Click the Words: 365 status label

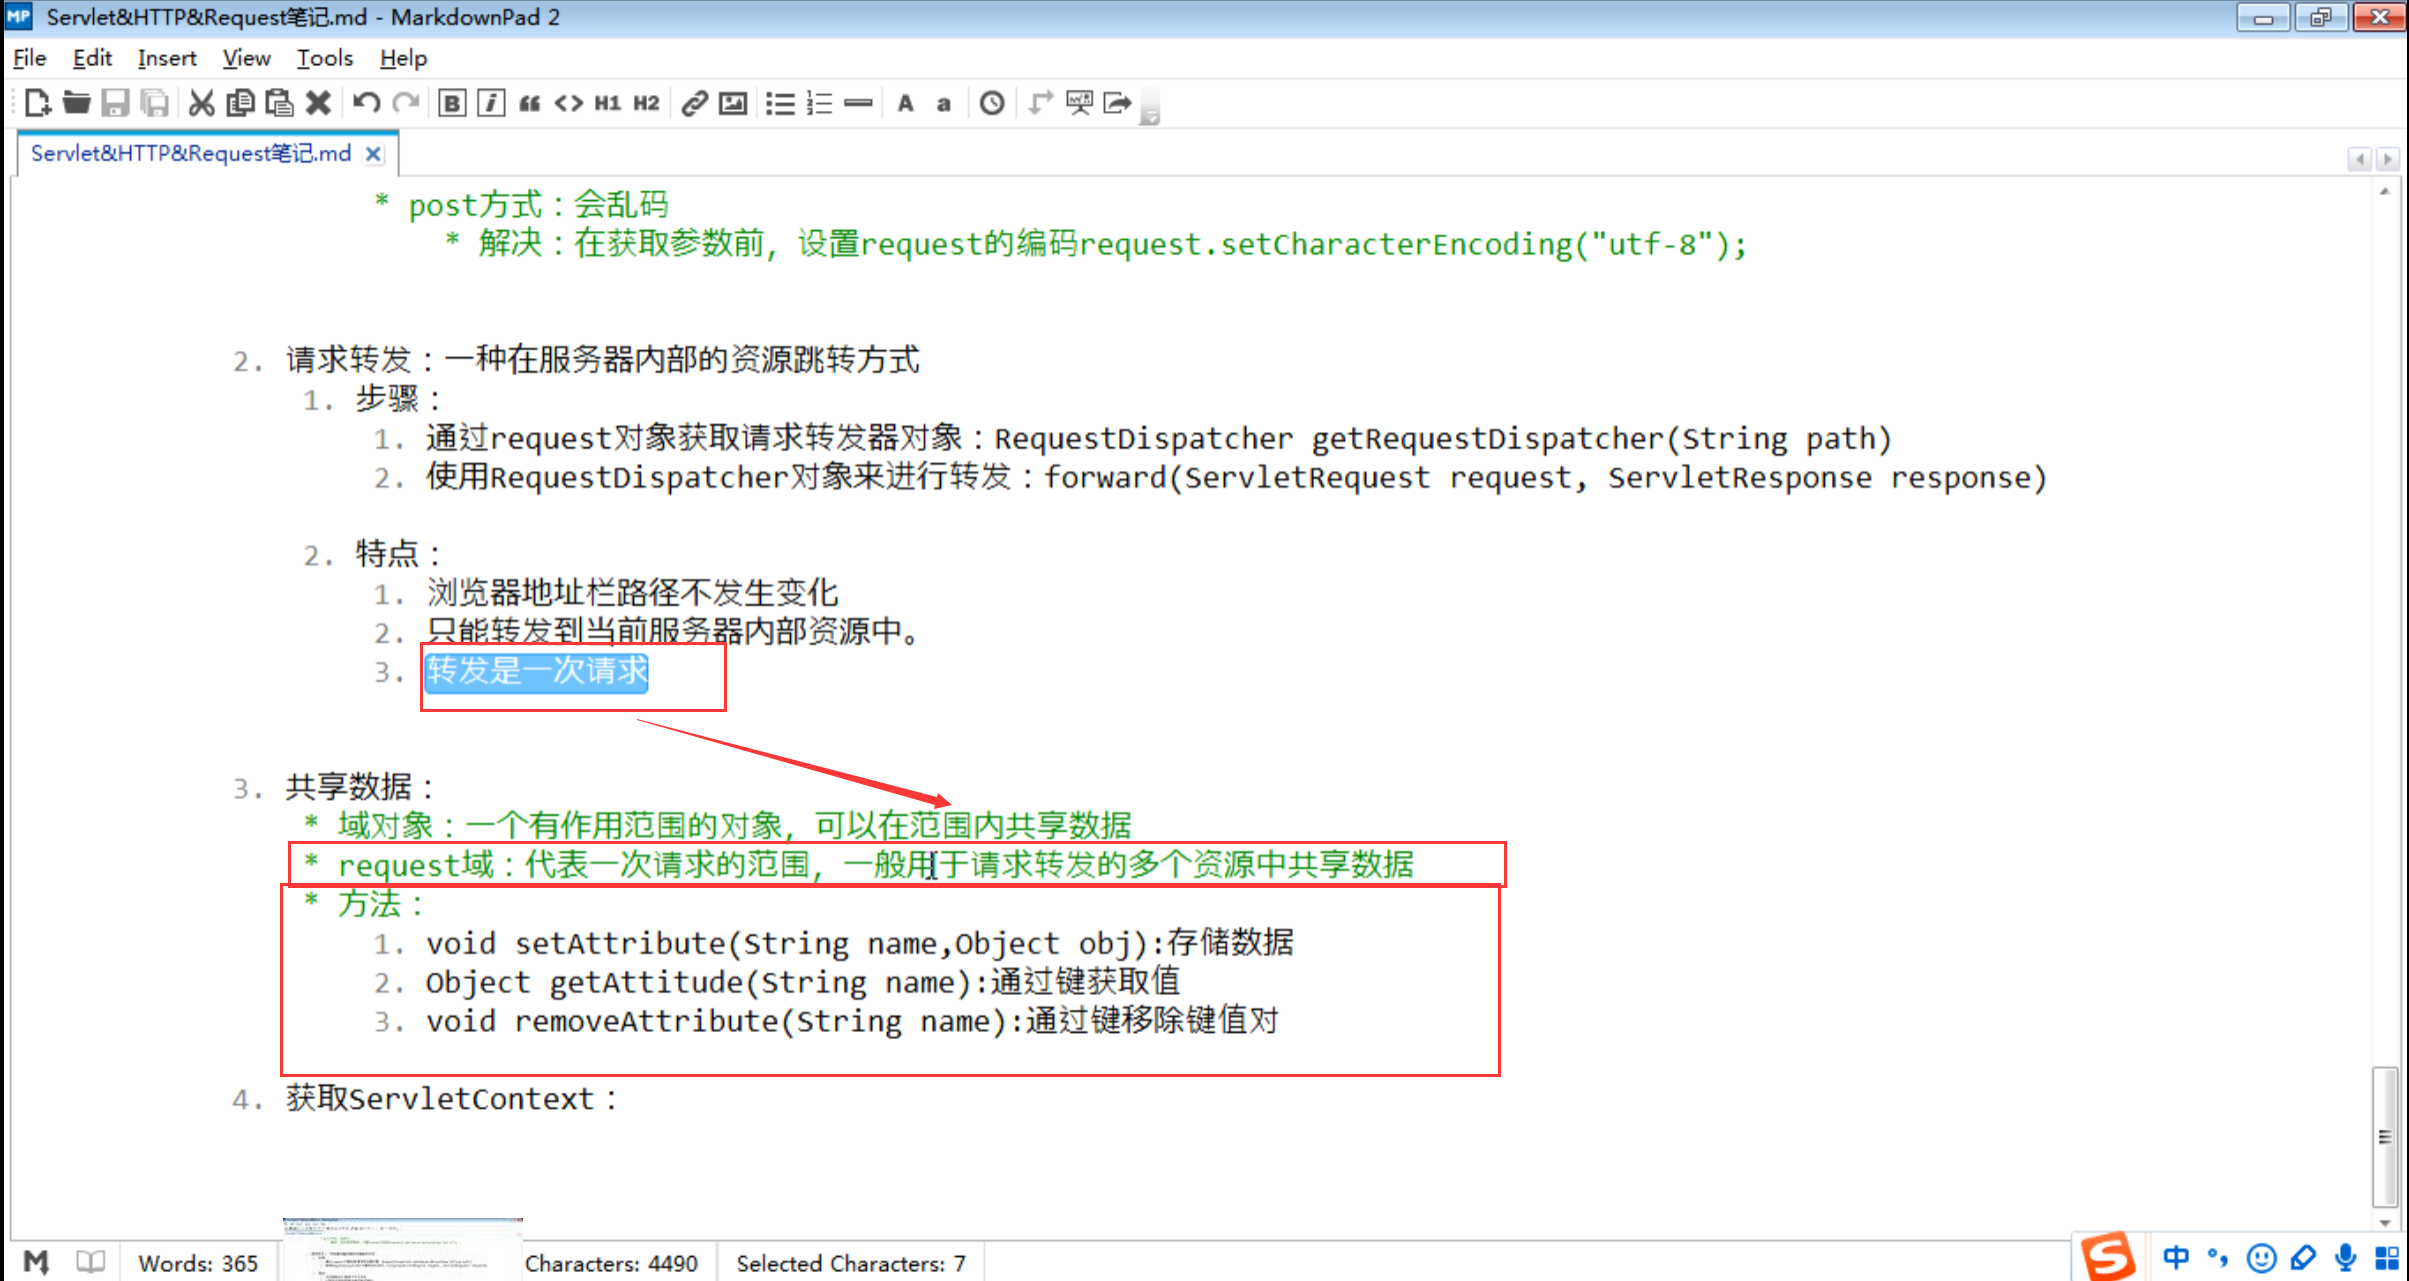198,1263
